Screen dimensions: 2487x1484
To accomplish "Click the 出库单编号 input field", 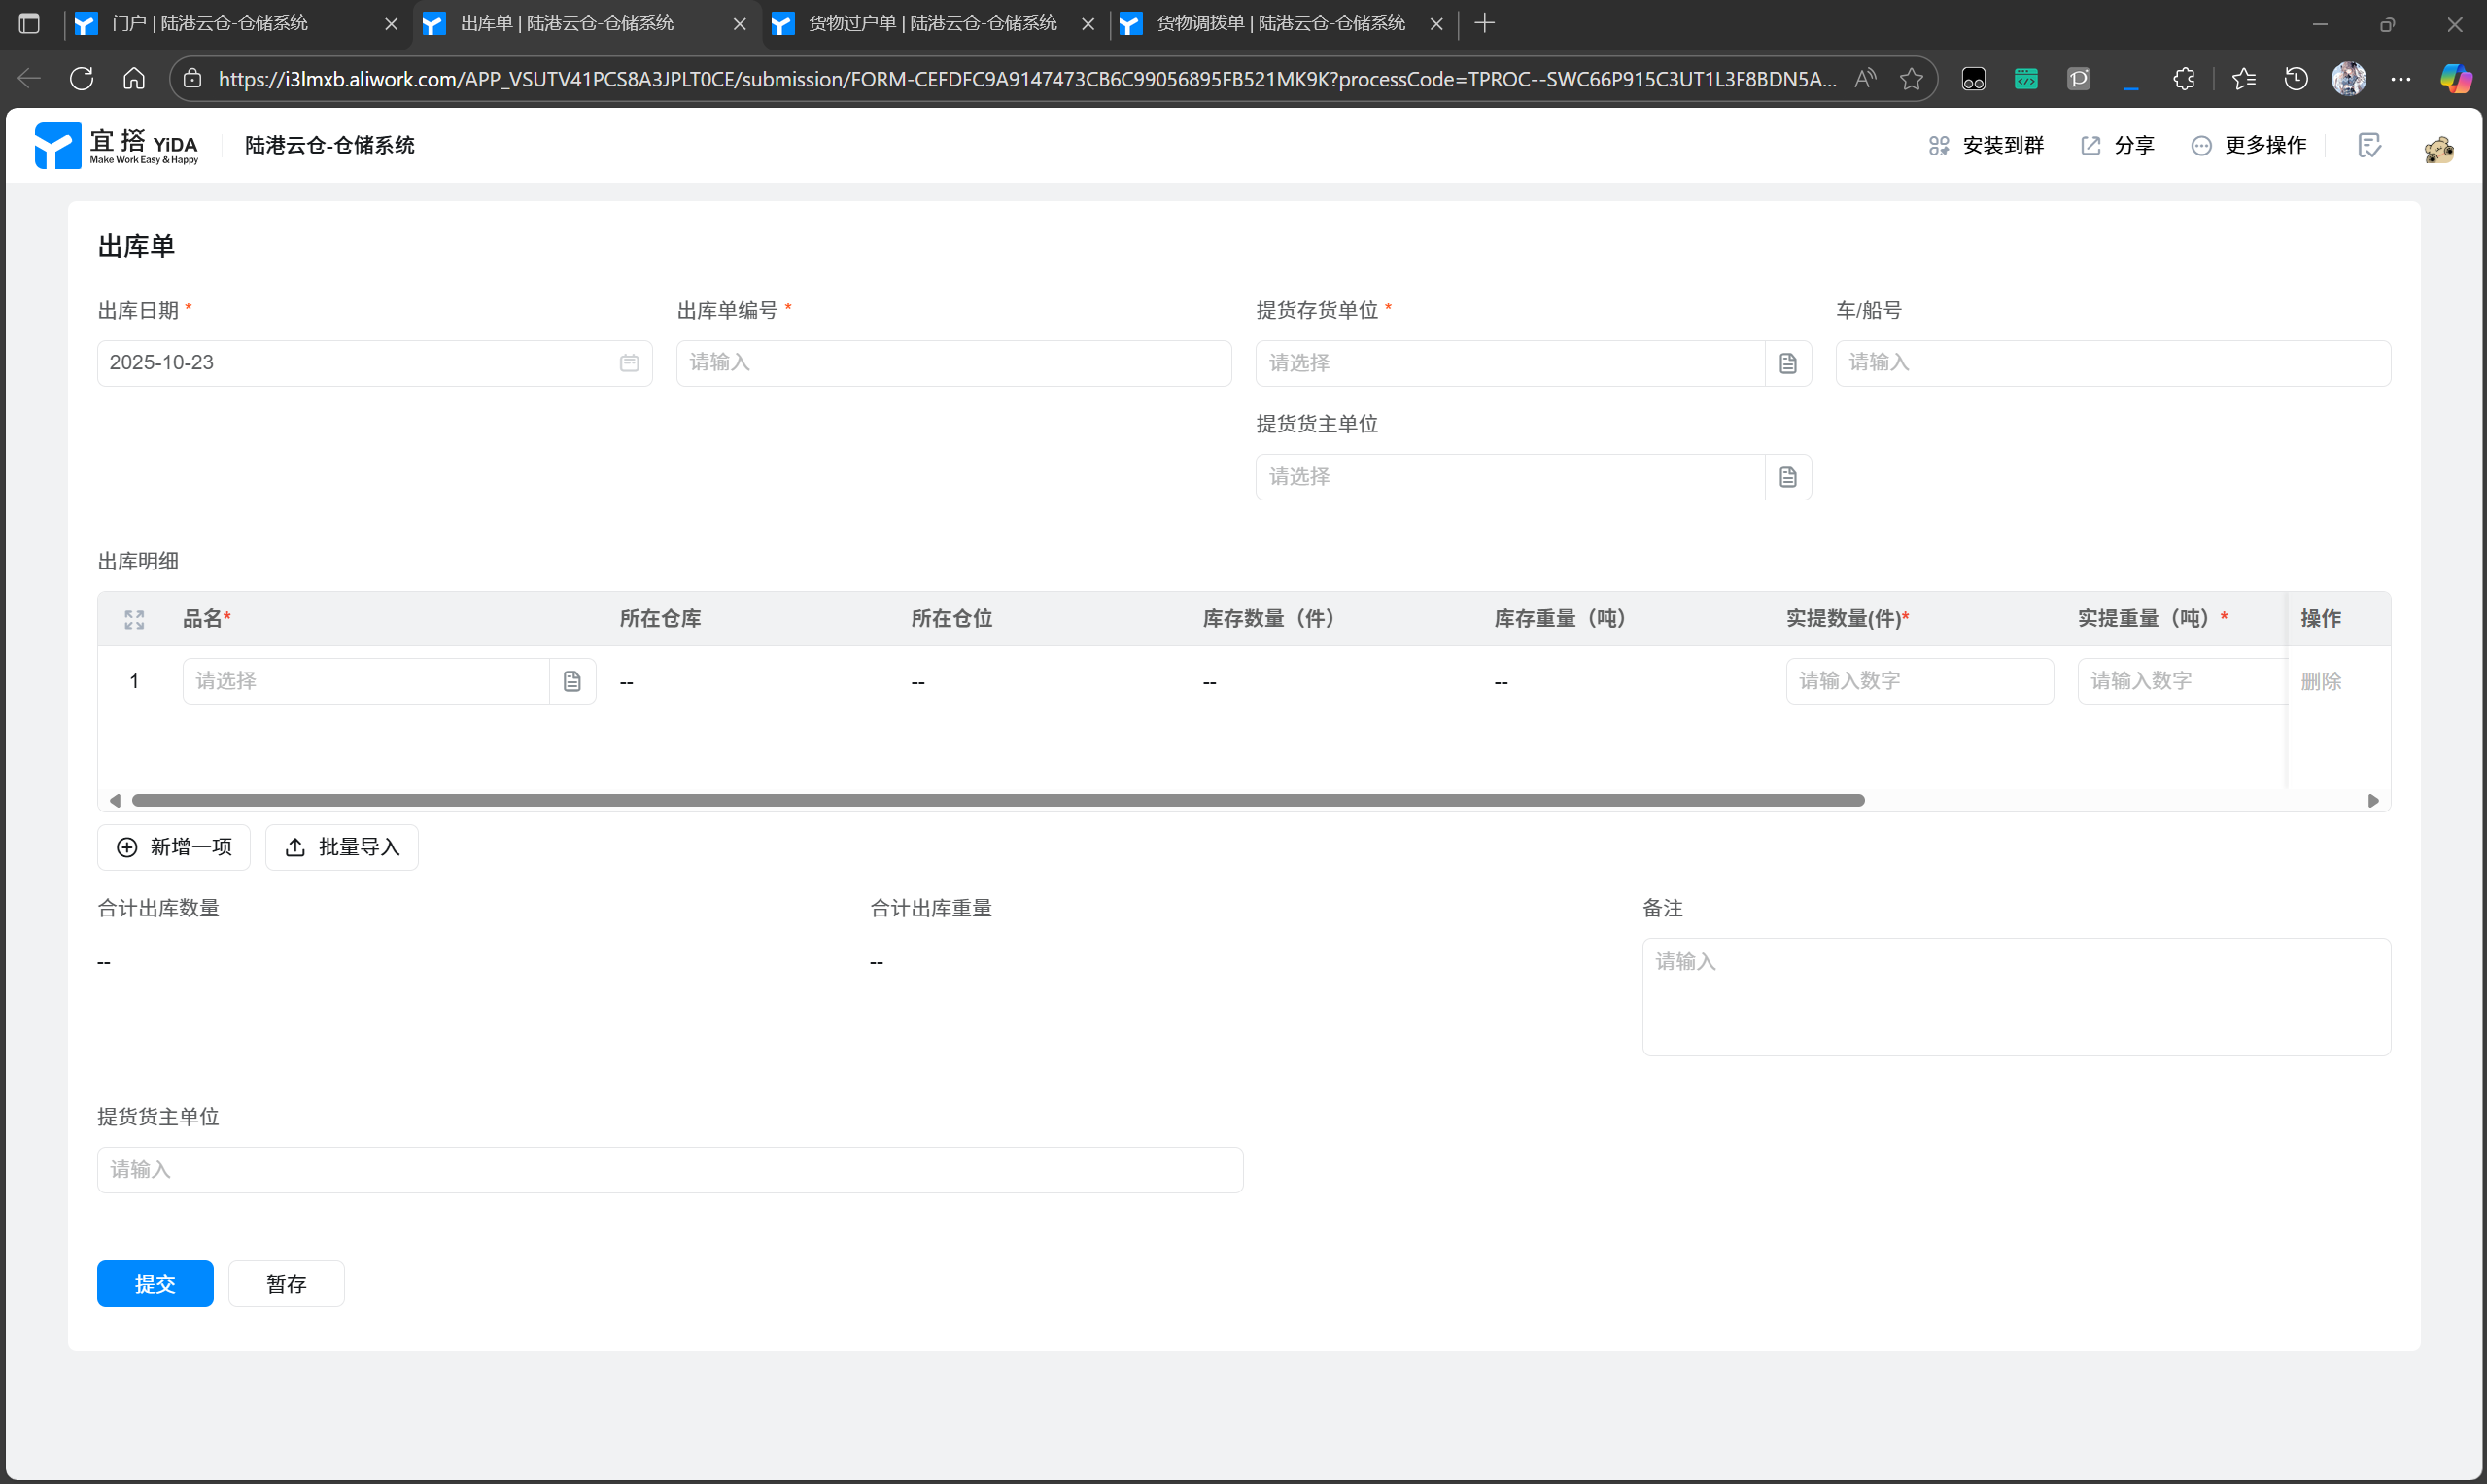I will (x=953, y=363).
